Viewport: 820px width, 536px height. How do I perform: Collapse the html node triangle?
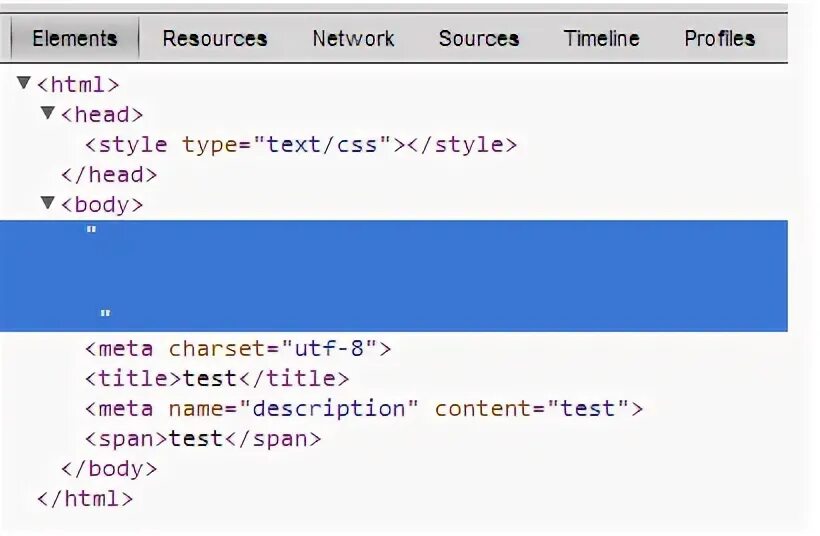24,83
